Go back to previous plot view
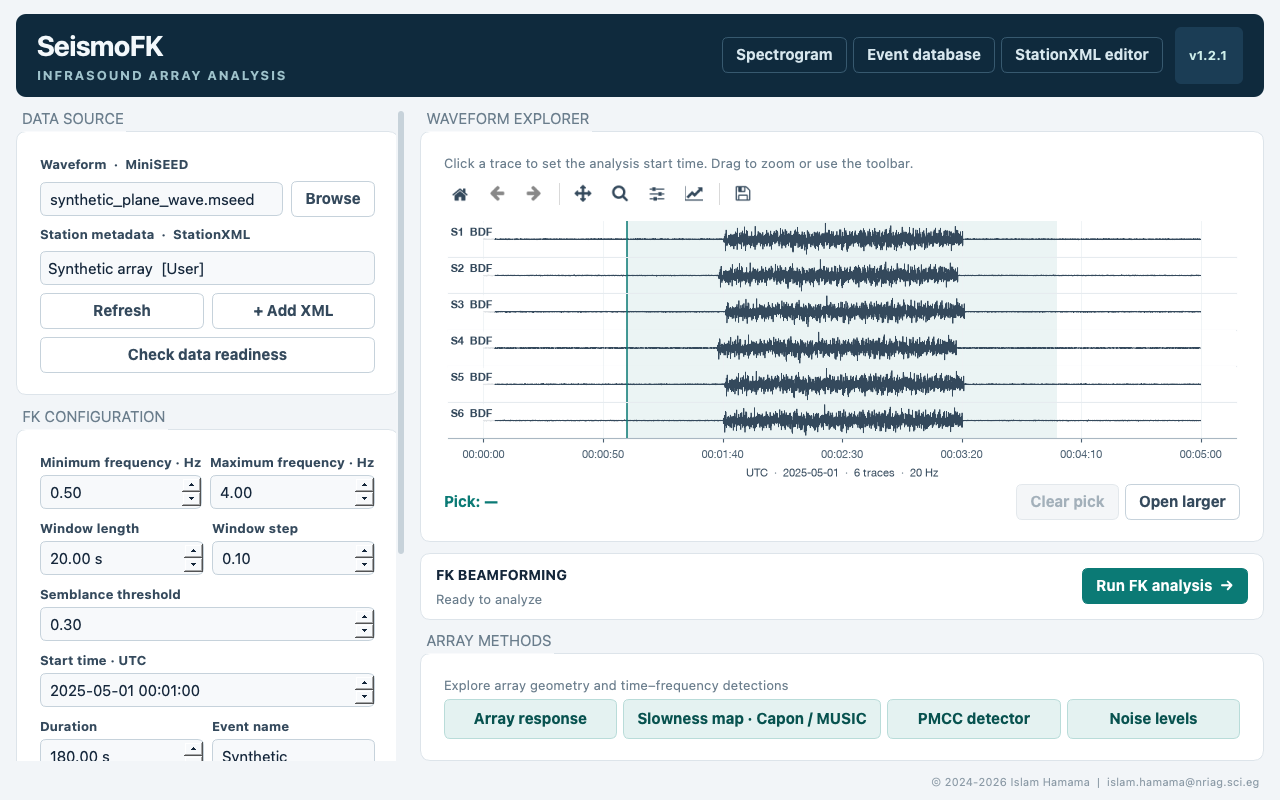This screenshot has width=1280, height=800. pos(497,194)
